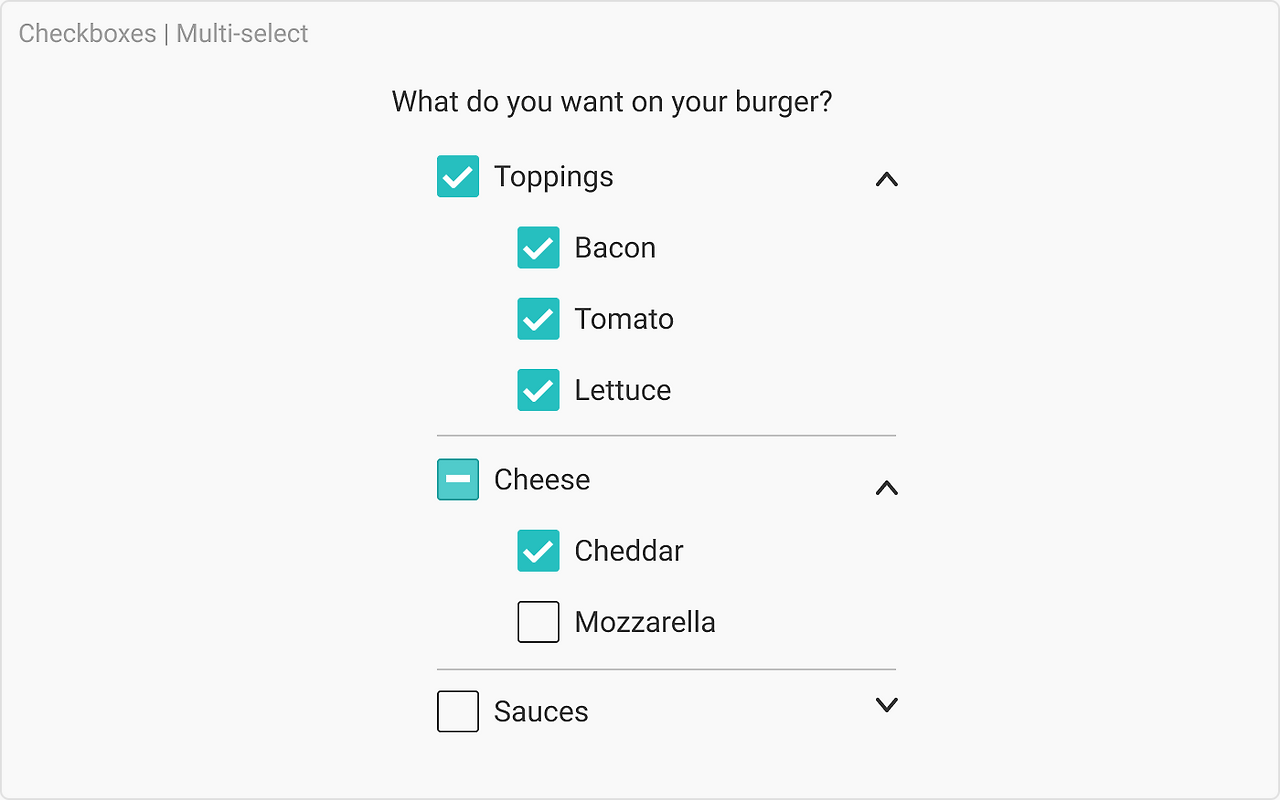Viewport: 1280px width, 800px height.
Task: Click the downward chevron beside Sauces
Action: (x=886, y=705)
